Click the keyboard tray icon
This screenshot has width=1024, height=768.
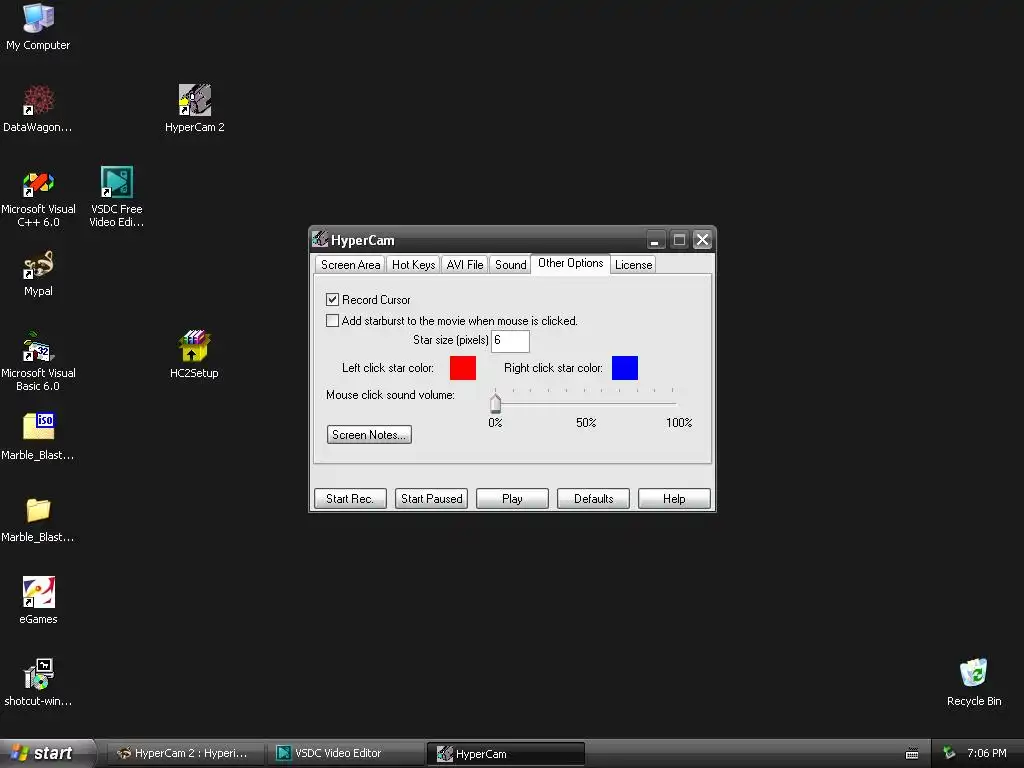point(912,754)
